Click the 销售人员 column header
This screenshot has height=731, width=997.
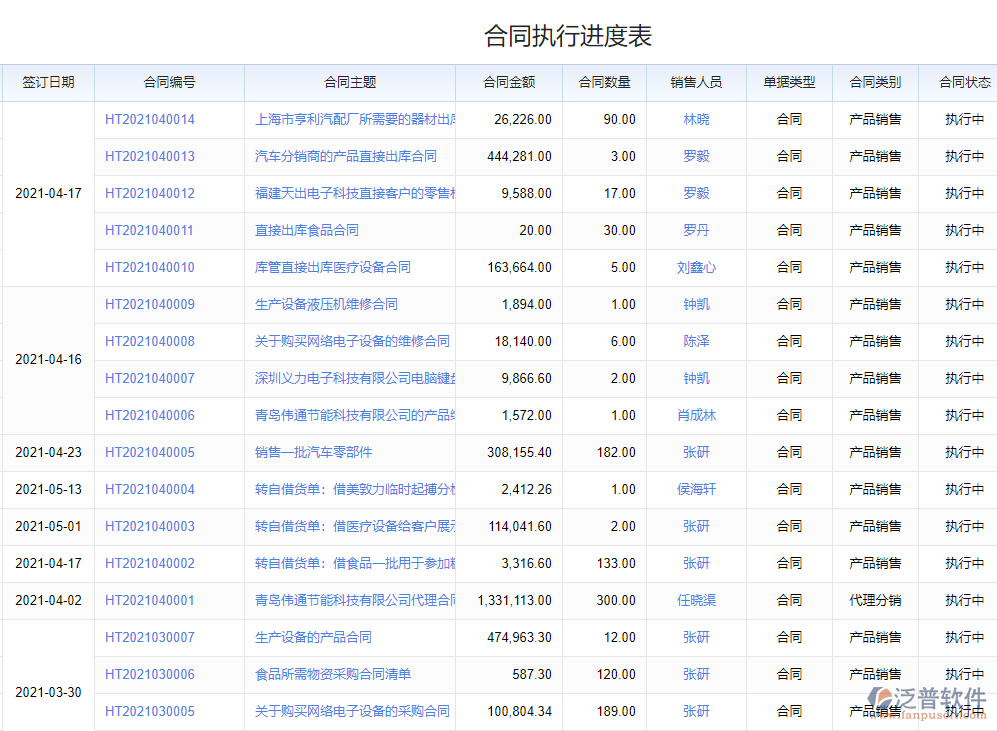click(x=696, y=82)
